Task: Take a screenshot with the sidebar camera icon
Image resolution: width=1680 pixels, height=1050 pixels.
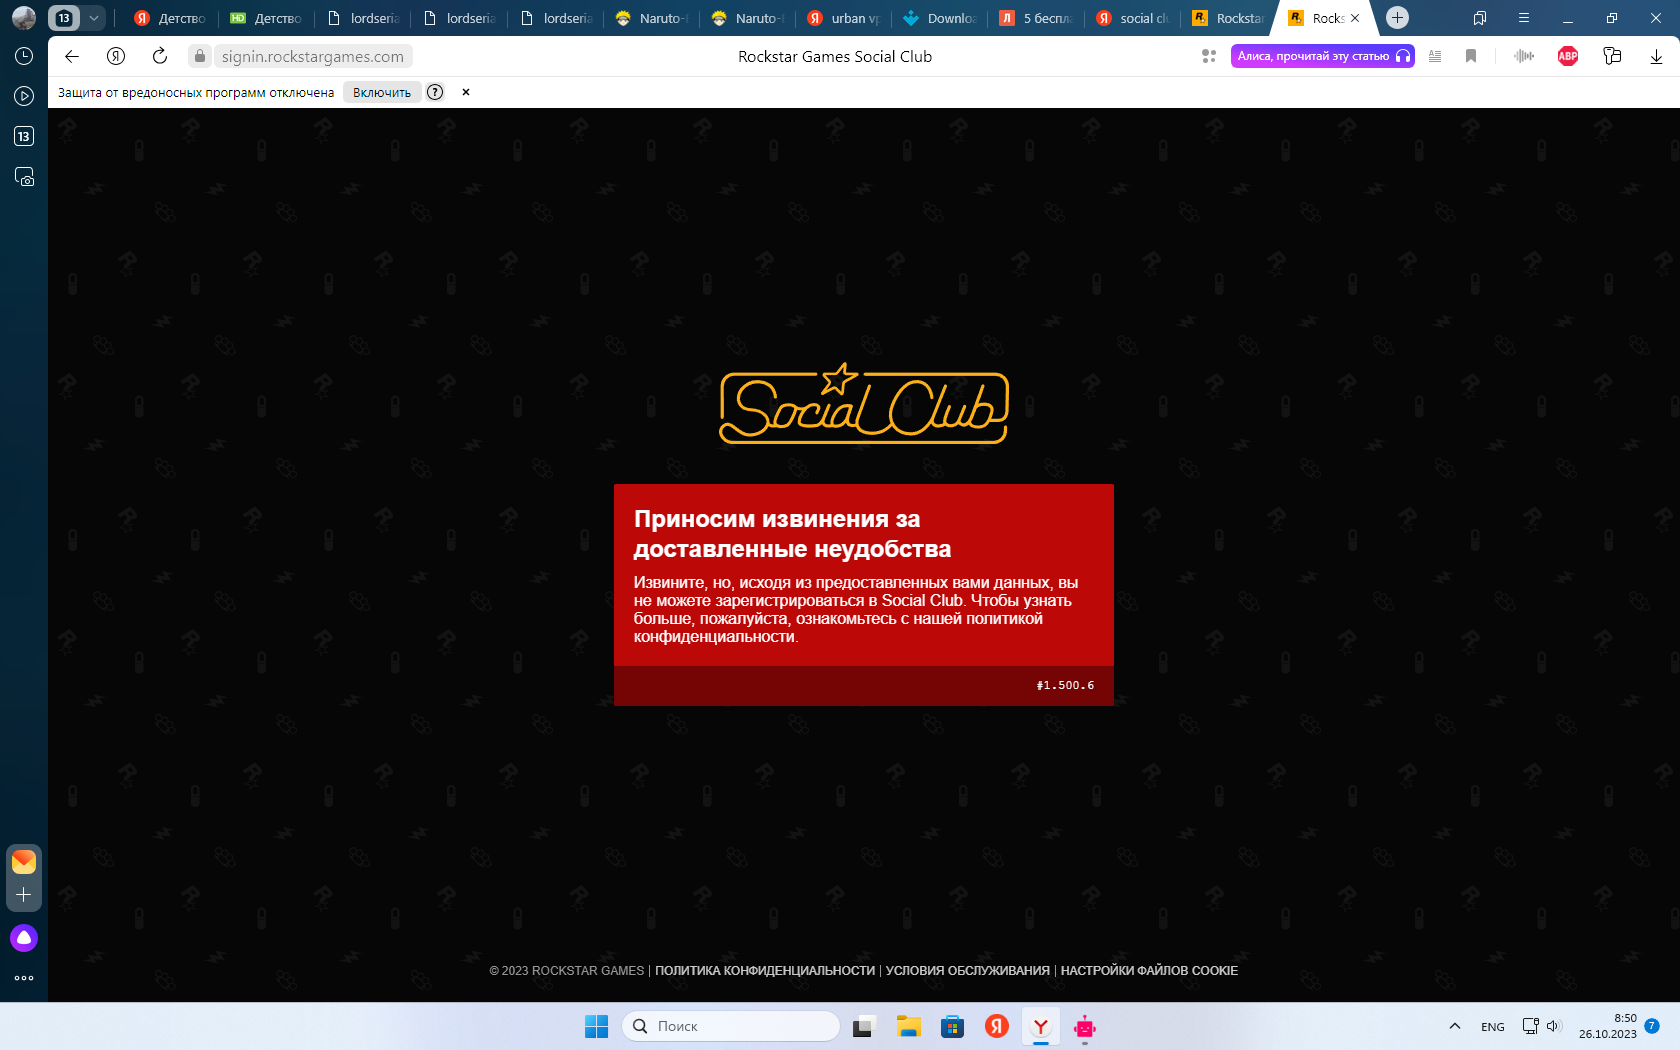Action: 24,177
